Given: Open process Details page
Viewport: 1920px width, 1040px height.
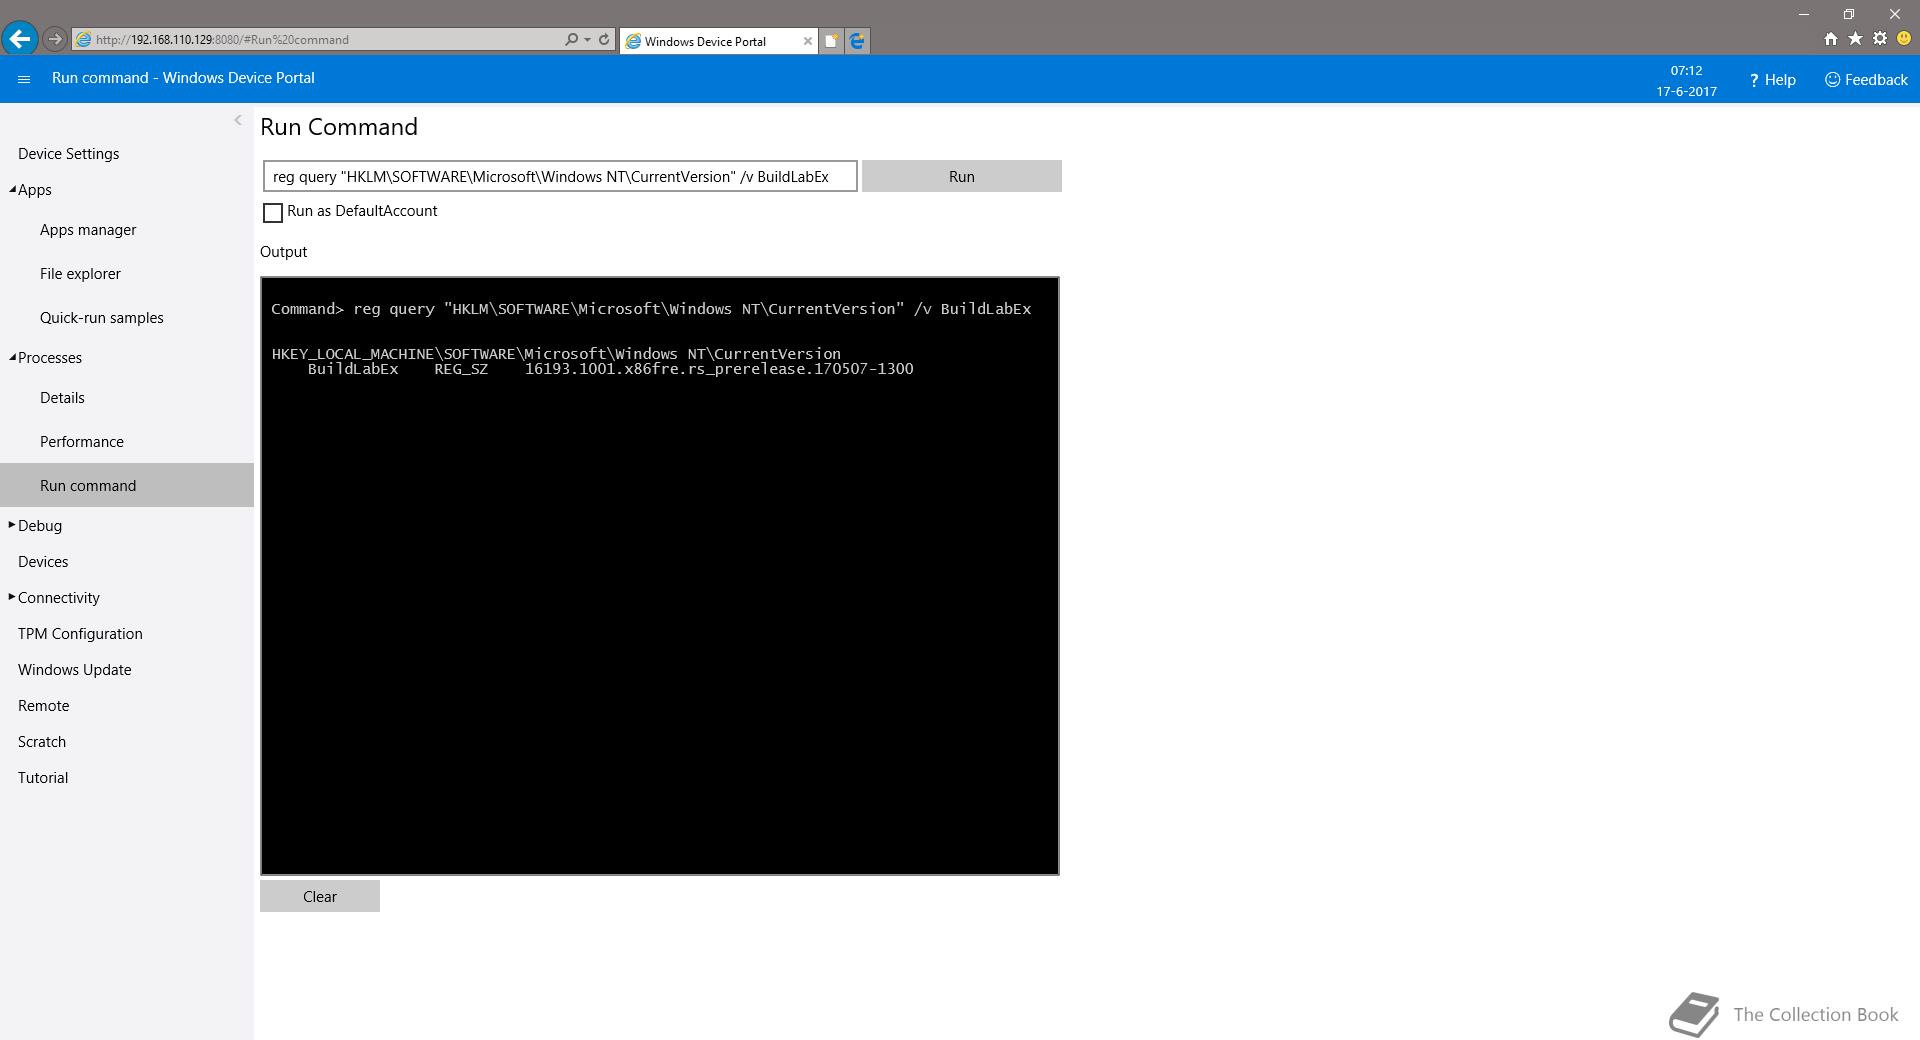Looking at the screenshot, I should pyautogui.click(x=62, y=398).
